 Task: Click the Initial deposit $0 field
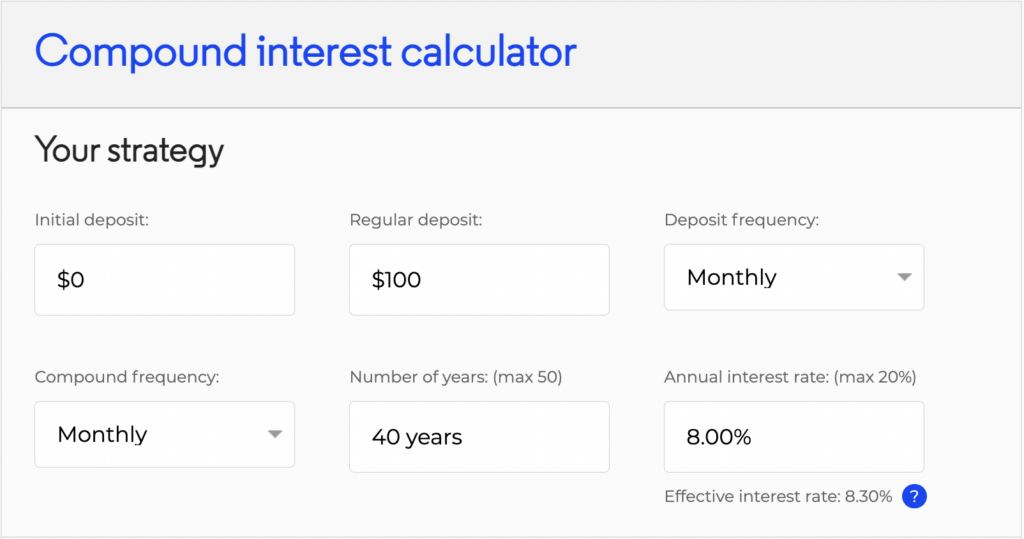[x=164, y=280]
